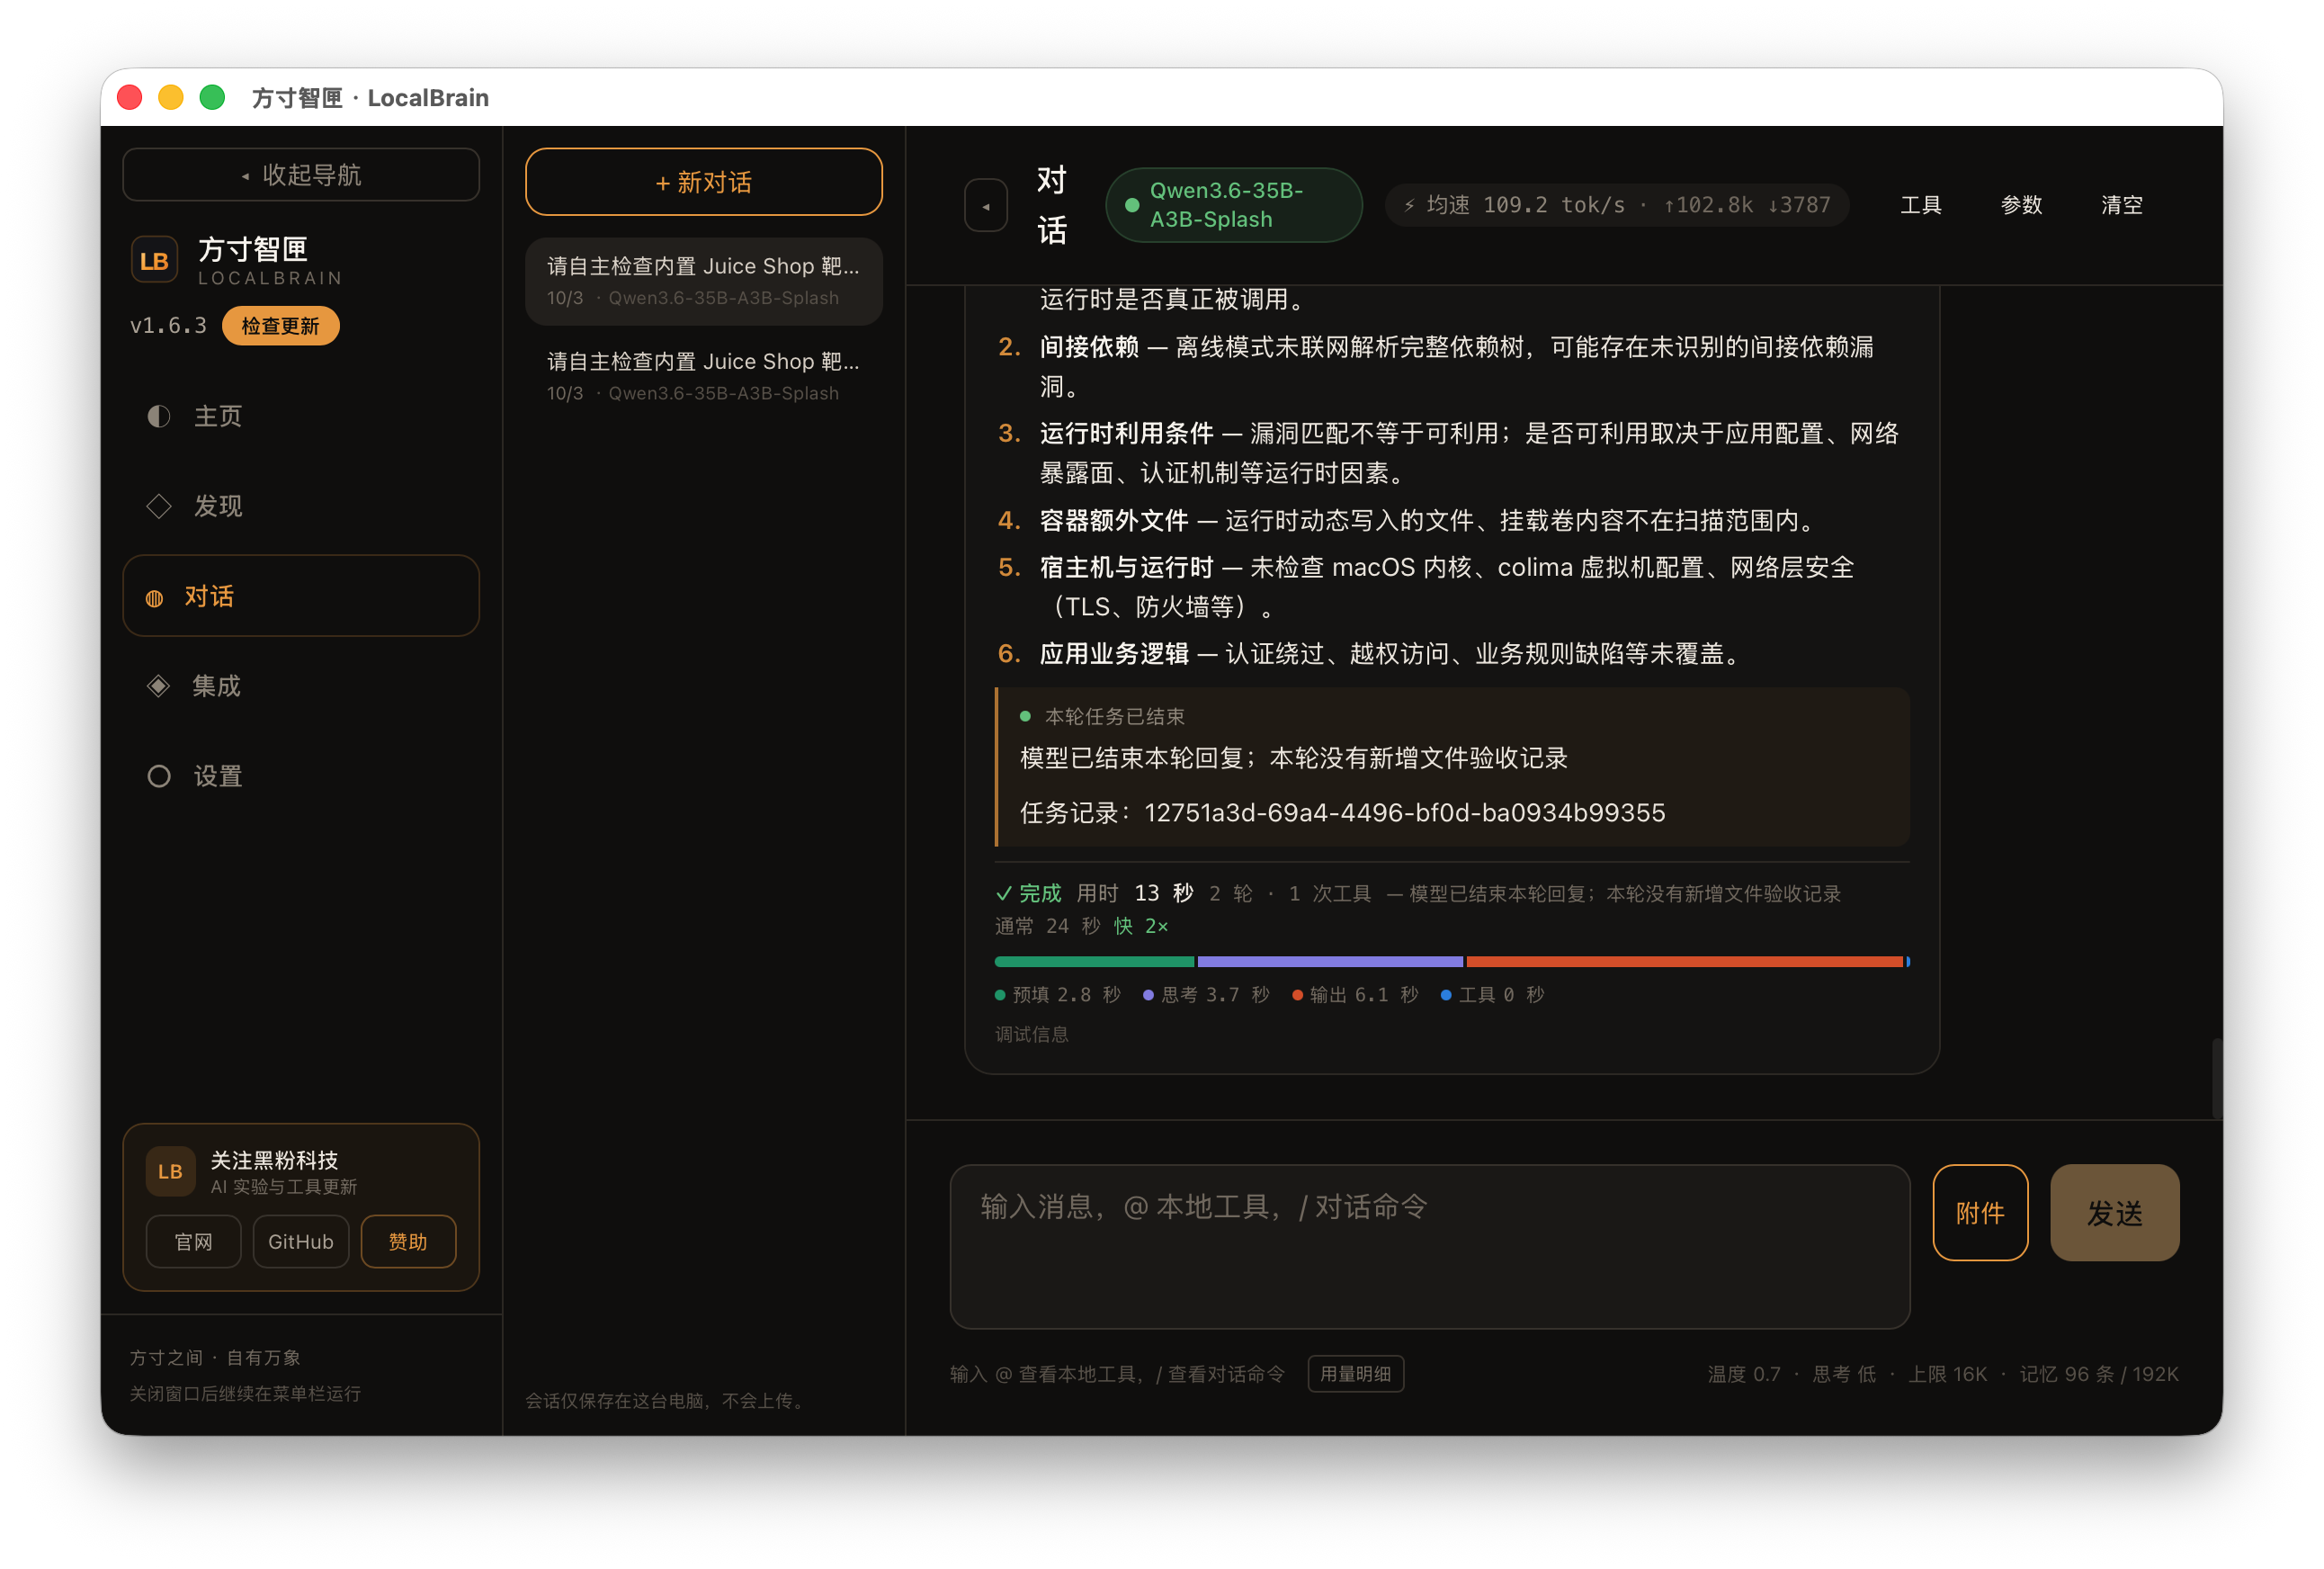Open the 工具 tools menu
This screenshot has height=1569, width=2324.
1921,205
